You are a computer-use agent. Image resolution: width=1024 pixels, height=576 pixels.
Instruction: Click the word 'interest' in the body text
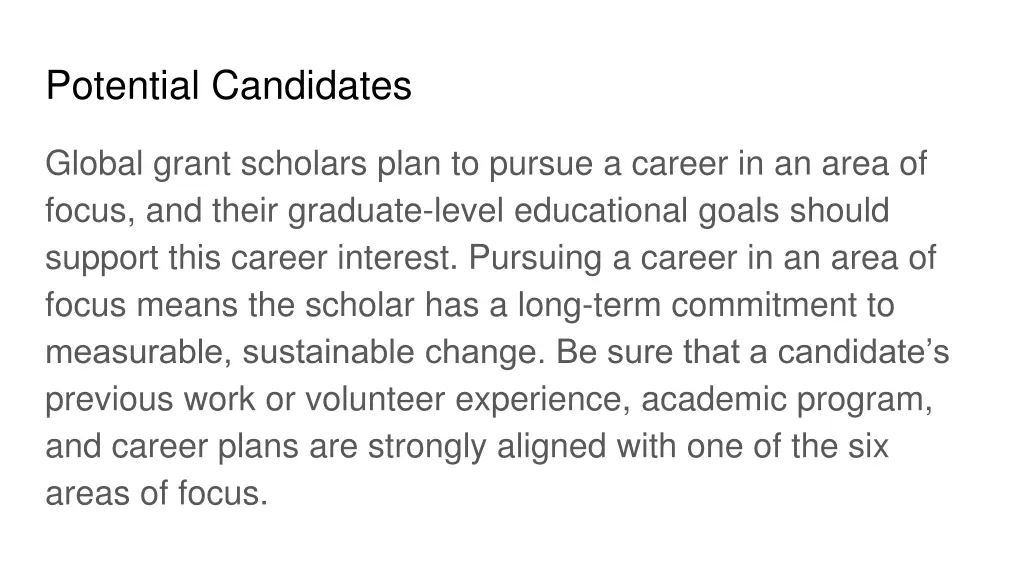[396, 259]
